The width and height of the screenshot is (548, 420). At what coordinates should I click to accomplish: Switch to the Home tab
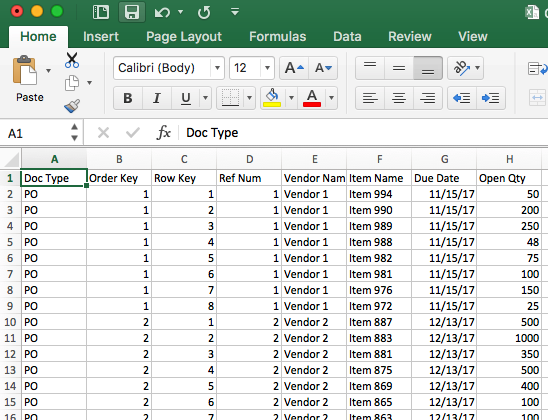coord(38,37)
